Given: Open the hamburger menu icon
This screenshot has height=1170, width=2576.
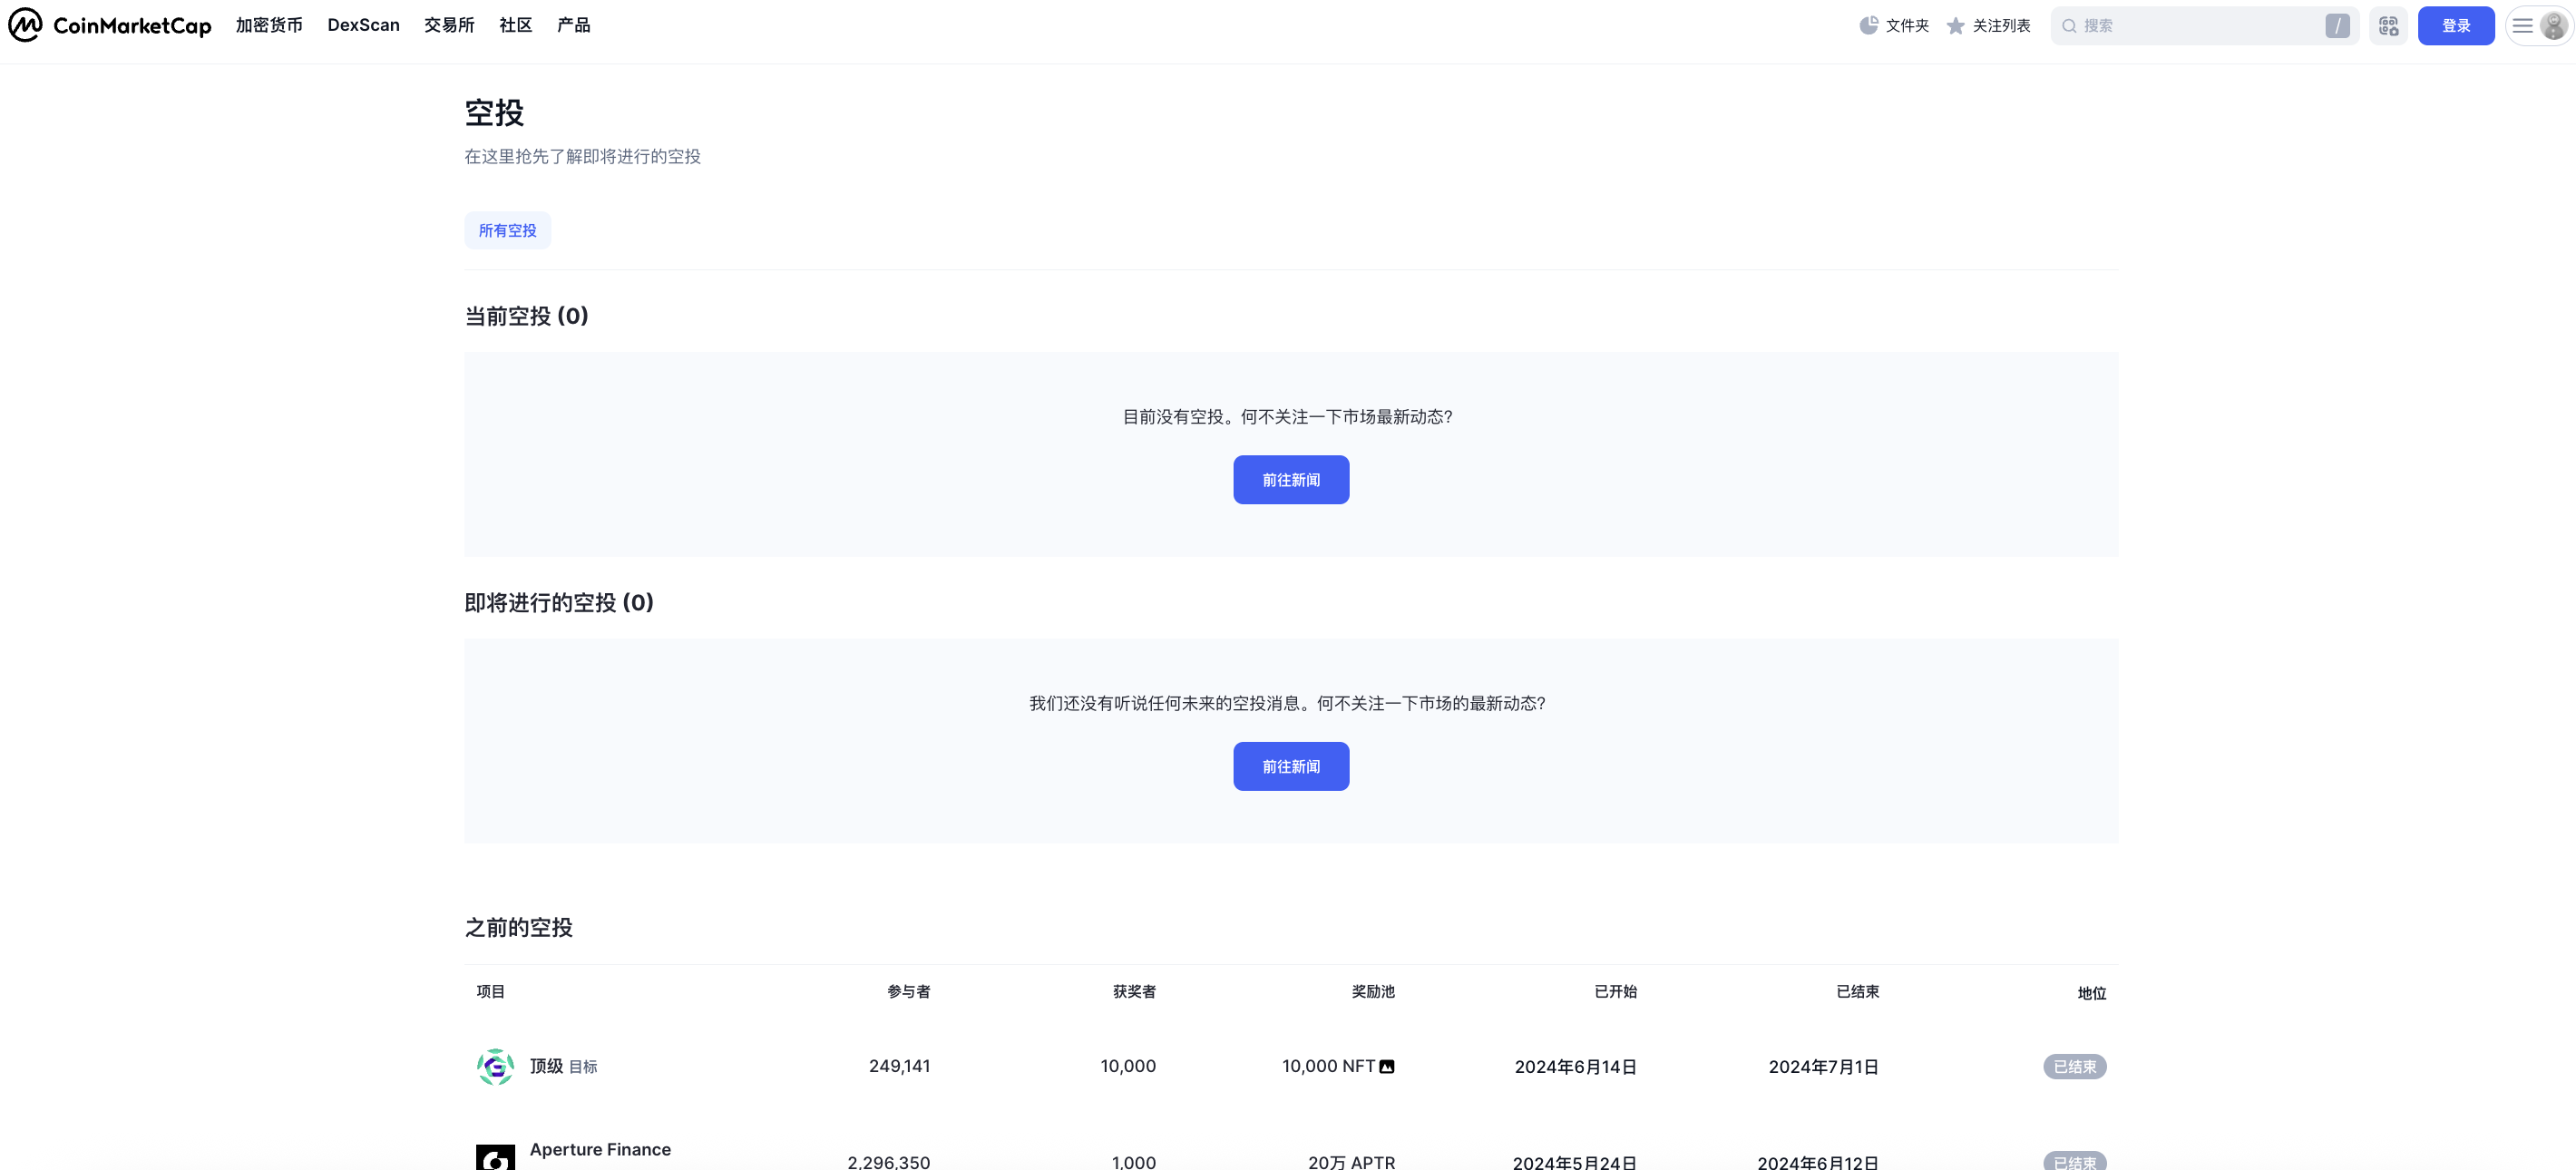Looking at the screenshot, I should coord(2522,25).
